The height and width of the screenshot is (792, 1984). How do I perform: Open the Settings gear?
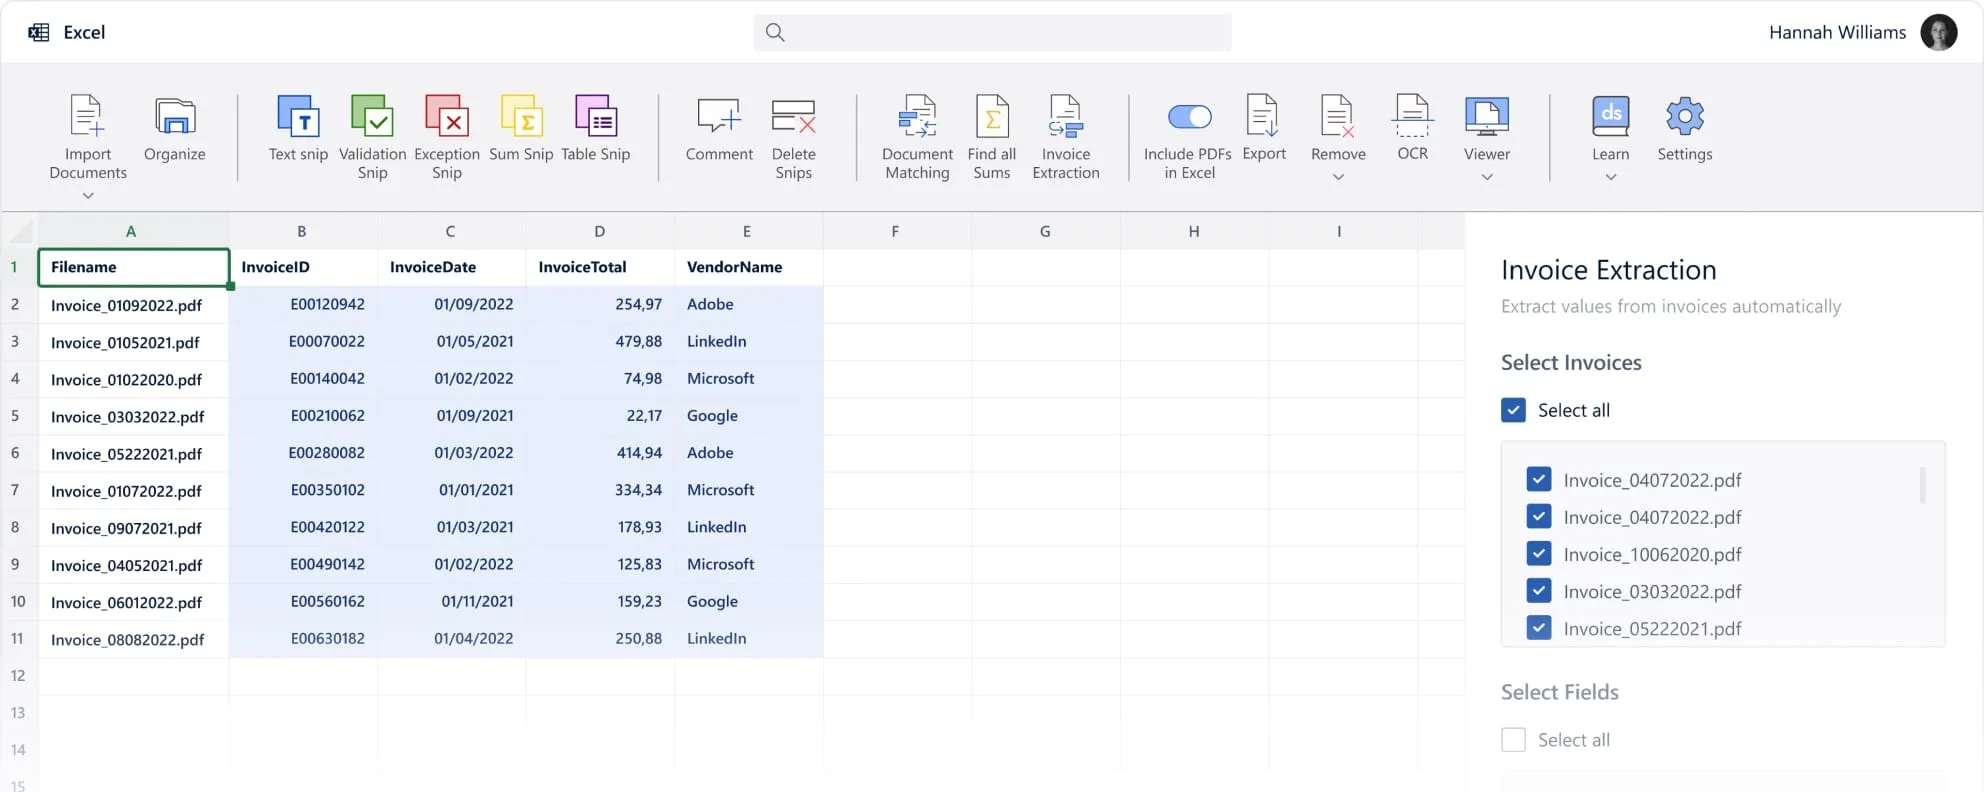[1684, 117]
